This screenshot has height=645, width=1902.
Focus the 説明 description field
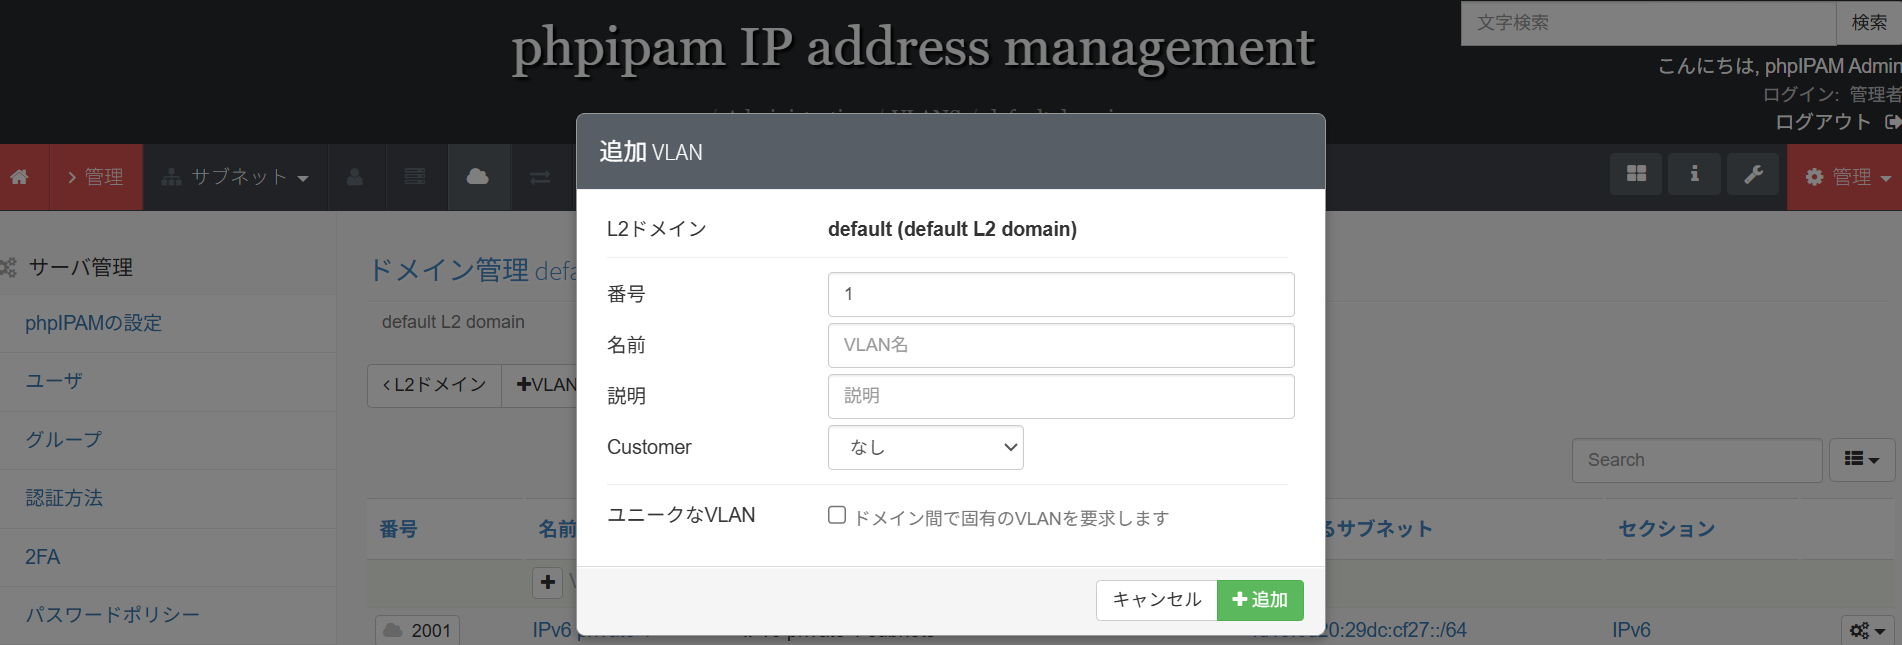coord(1061,396)
